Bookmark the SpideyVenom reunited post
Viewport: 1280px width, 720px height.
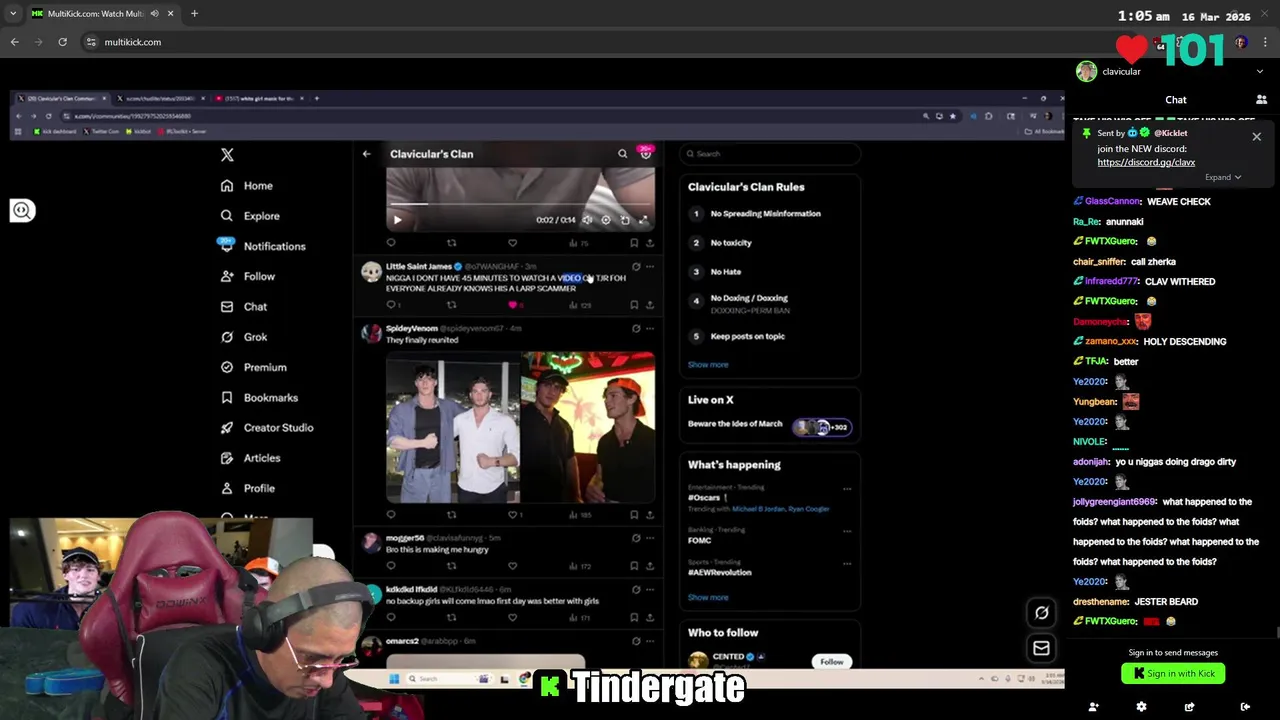634,515
